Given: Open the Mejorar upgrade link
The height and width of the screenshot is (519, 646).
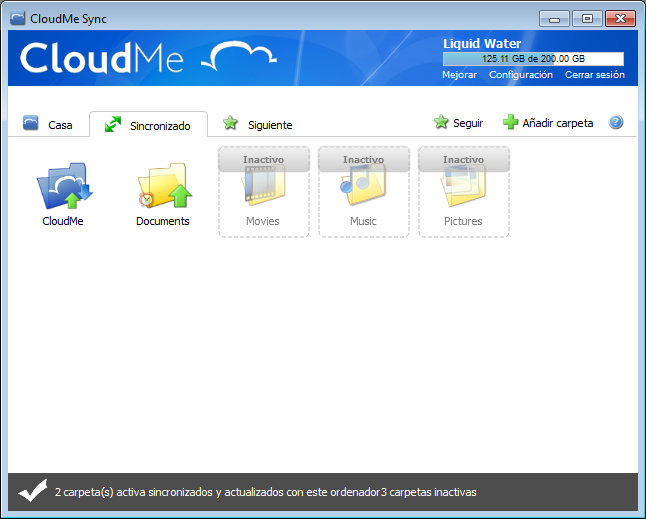Looking at the screenshot, I should click(x=459, y=75).
